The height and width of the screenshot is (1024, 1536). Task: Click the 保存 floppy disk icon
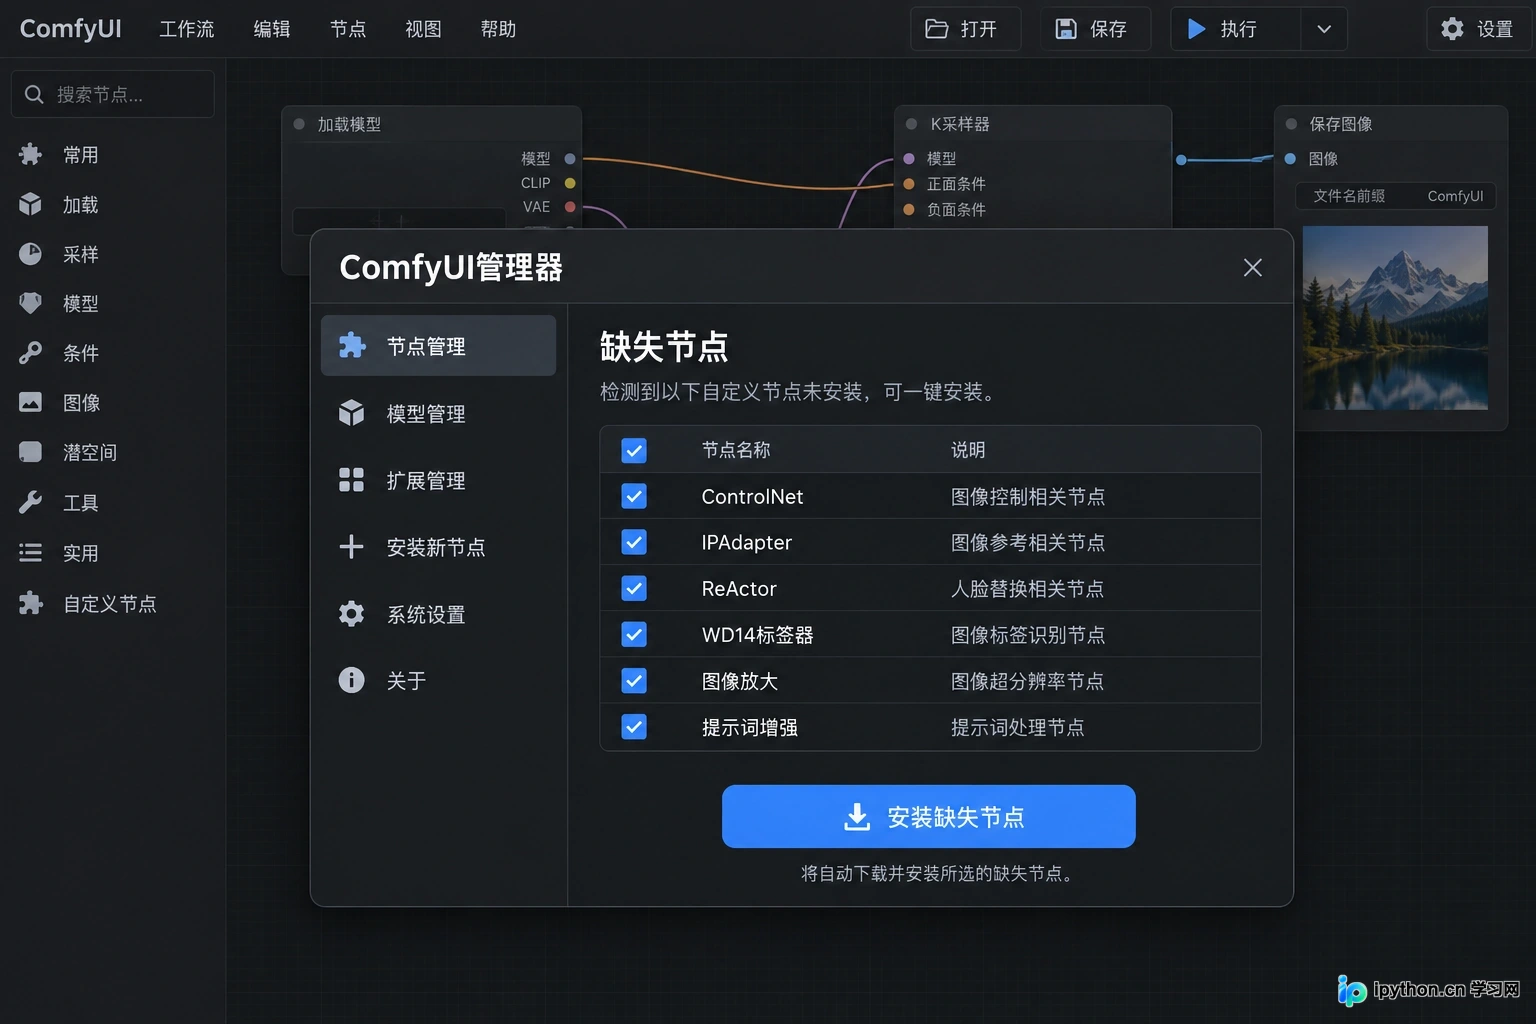[1066, 29]
